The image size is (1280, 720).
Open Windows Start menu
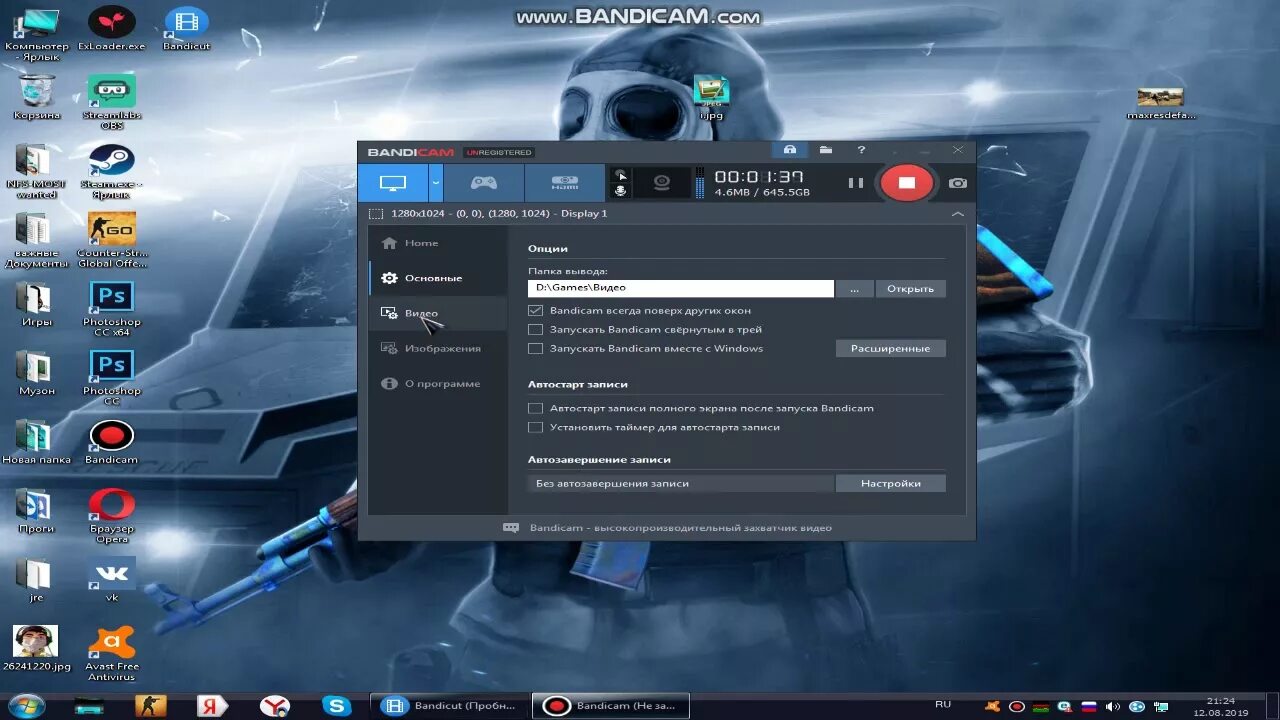click(x=26, y=706)
